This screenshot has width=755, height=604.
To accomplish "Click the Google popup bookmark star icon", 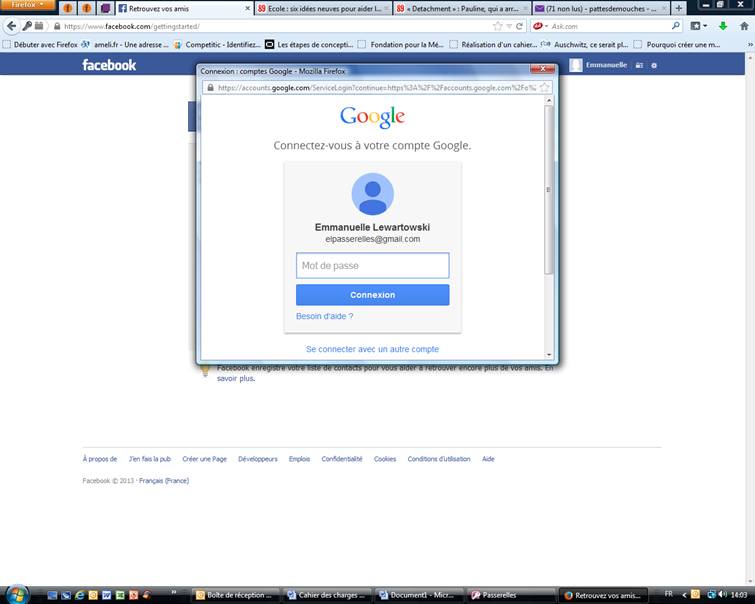I will [545, 88].
